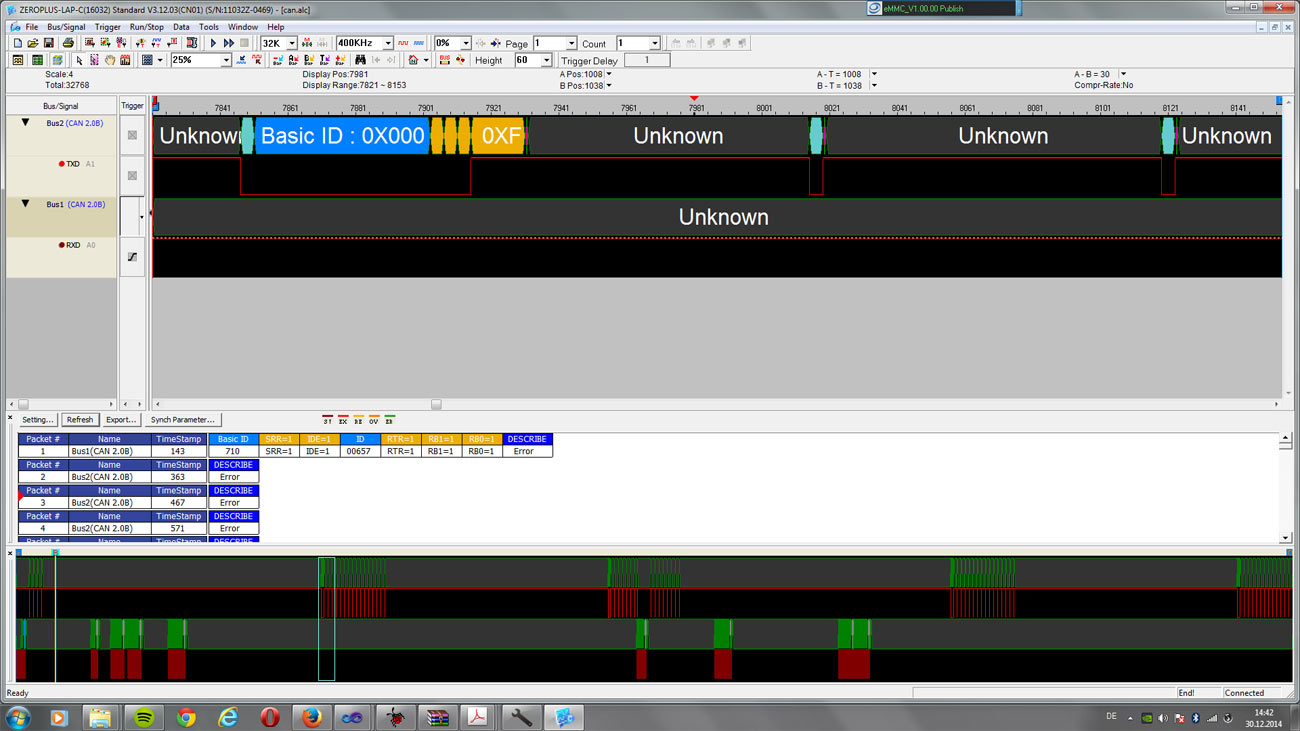Click the red waveform mode icon
The image size is (1300, 731).
click(403, 43)
